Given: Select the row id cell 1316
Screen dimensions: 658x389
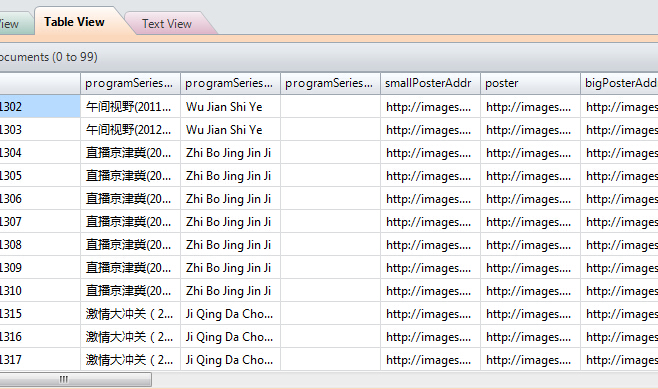Looking at the screenshot, I should pyautogui.click(x=40, y=337).
